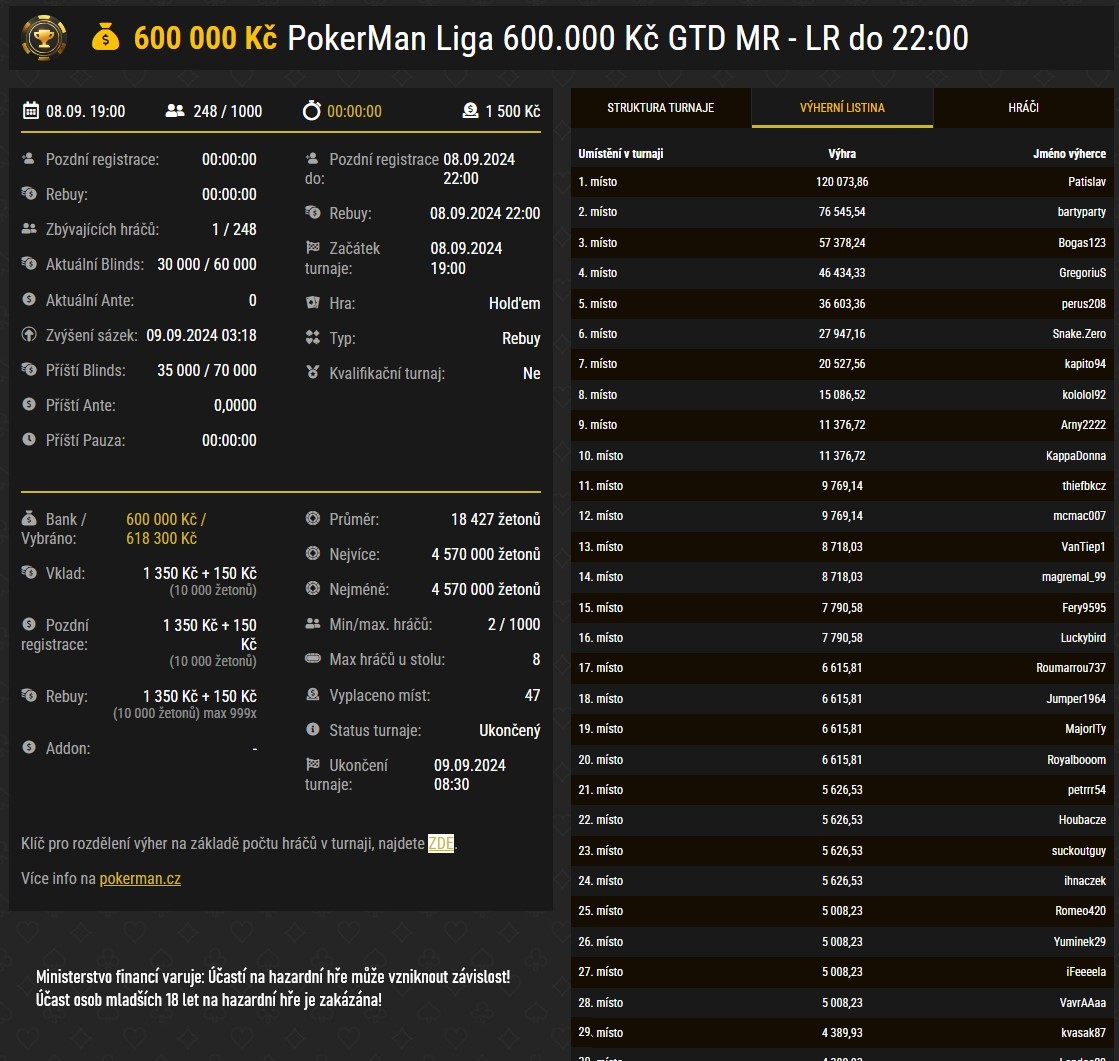Image resolution: width=1119 pixels, height=1061 pixels.
Task: Click the icon beside Zvýšení sázek
Action: click(x=29, y=334)
